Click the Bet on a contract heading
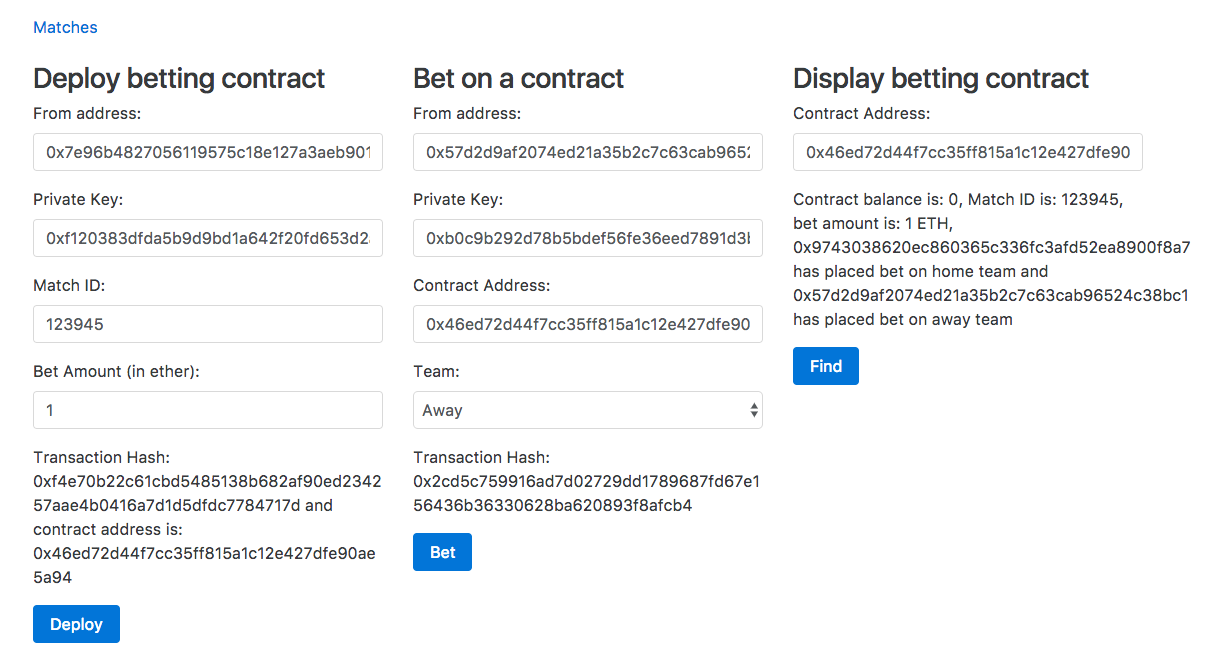Screen dimensions: 1220x658 tap(518, 78)
